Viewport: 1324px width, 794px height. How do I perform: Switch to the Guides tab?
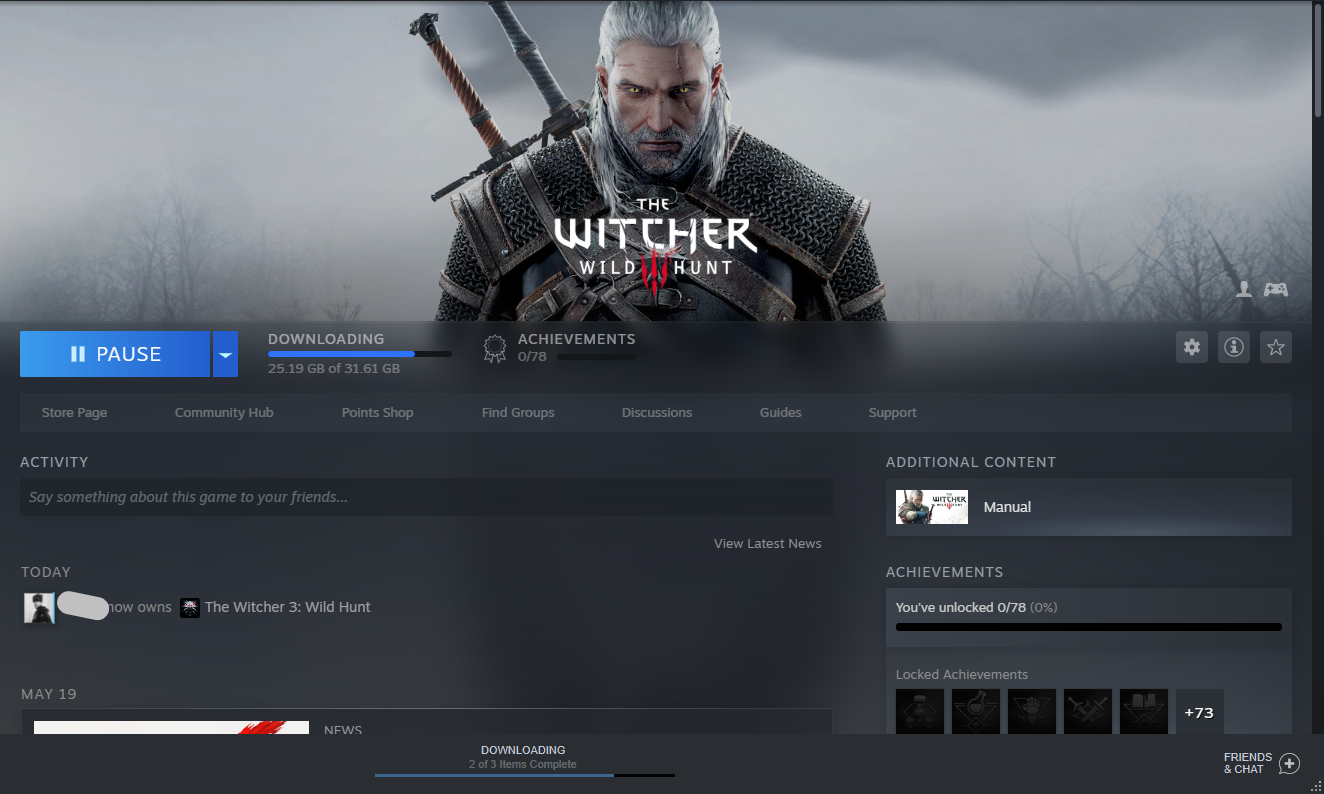(781, 413)
